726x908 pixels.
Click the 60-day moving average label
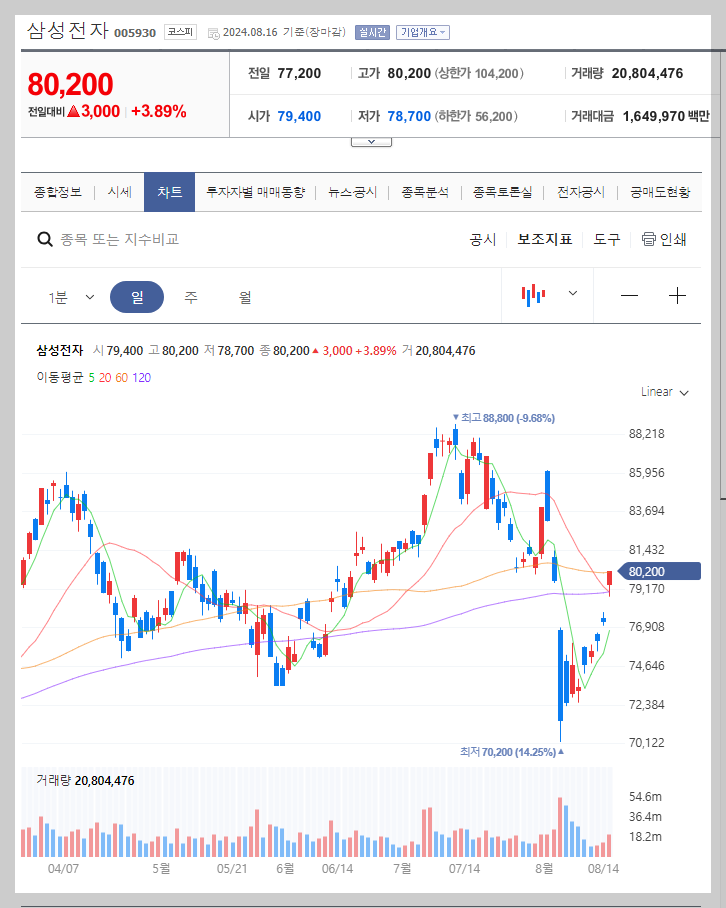(x=122, y=378)
